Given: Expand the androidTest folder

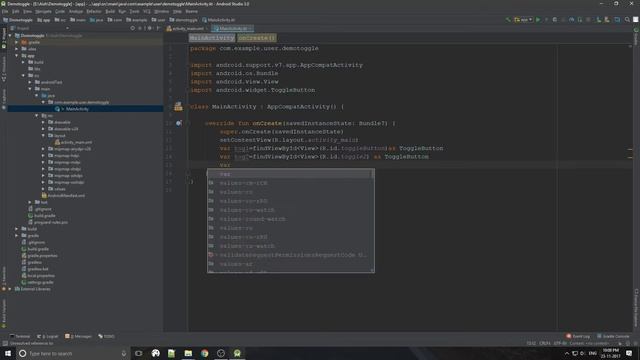Looking at the screenshot, I should 30,82.
